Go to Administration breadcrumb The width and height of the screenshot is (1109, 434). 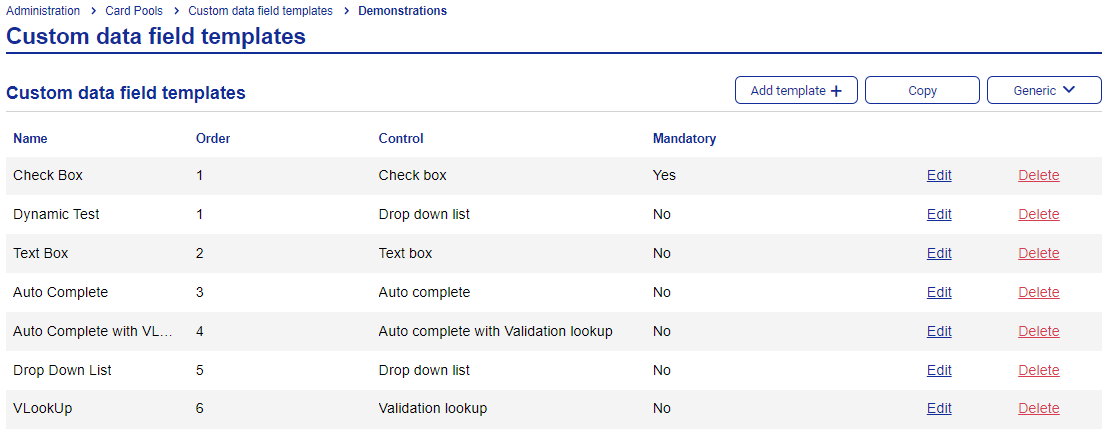[x=43, y=11]
